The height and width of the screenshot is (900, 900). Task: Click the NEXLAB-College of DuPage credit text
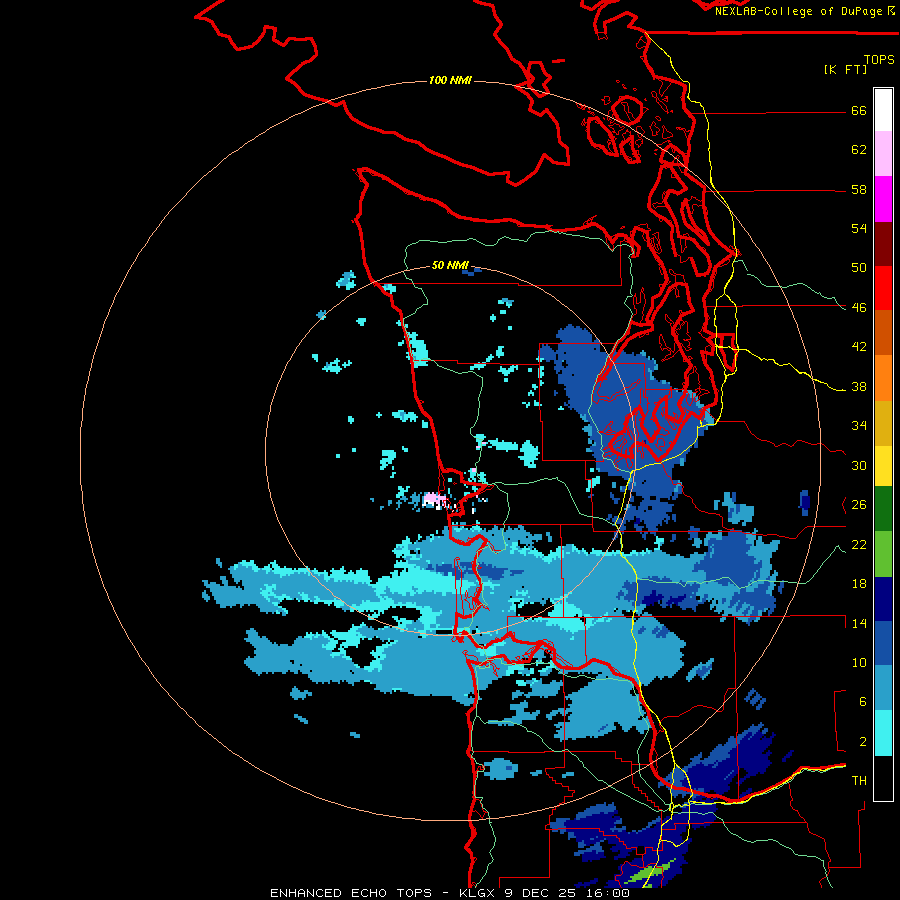pos(805,11)
